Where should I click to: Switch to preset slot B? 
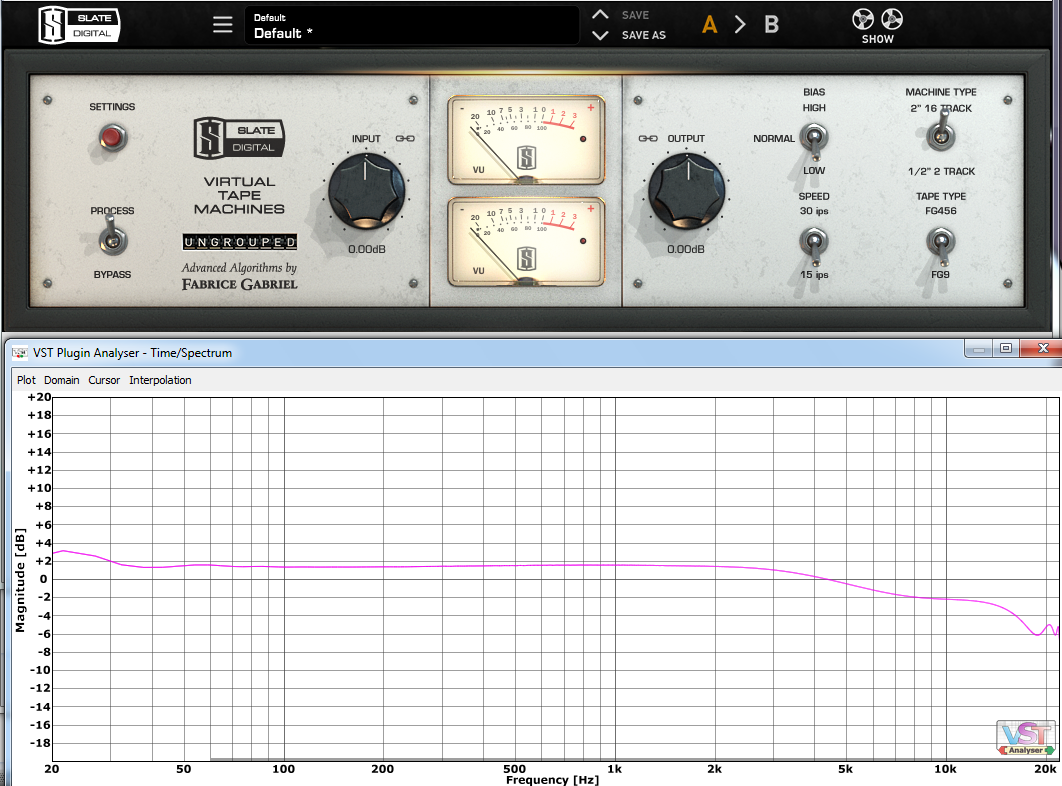pyautogui.click(x=771, y=24)
